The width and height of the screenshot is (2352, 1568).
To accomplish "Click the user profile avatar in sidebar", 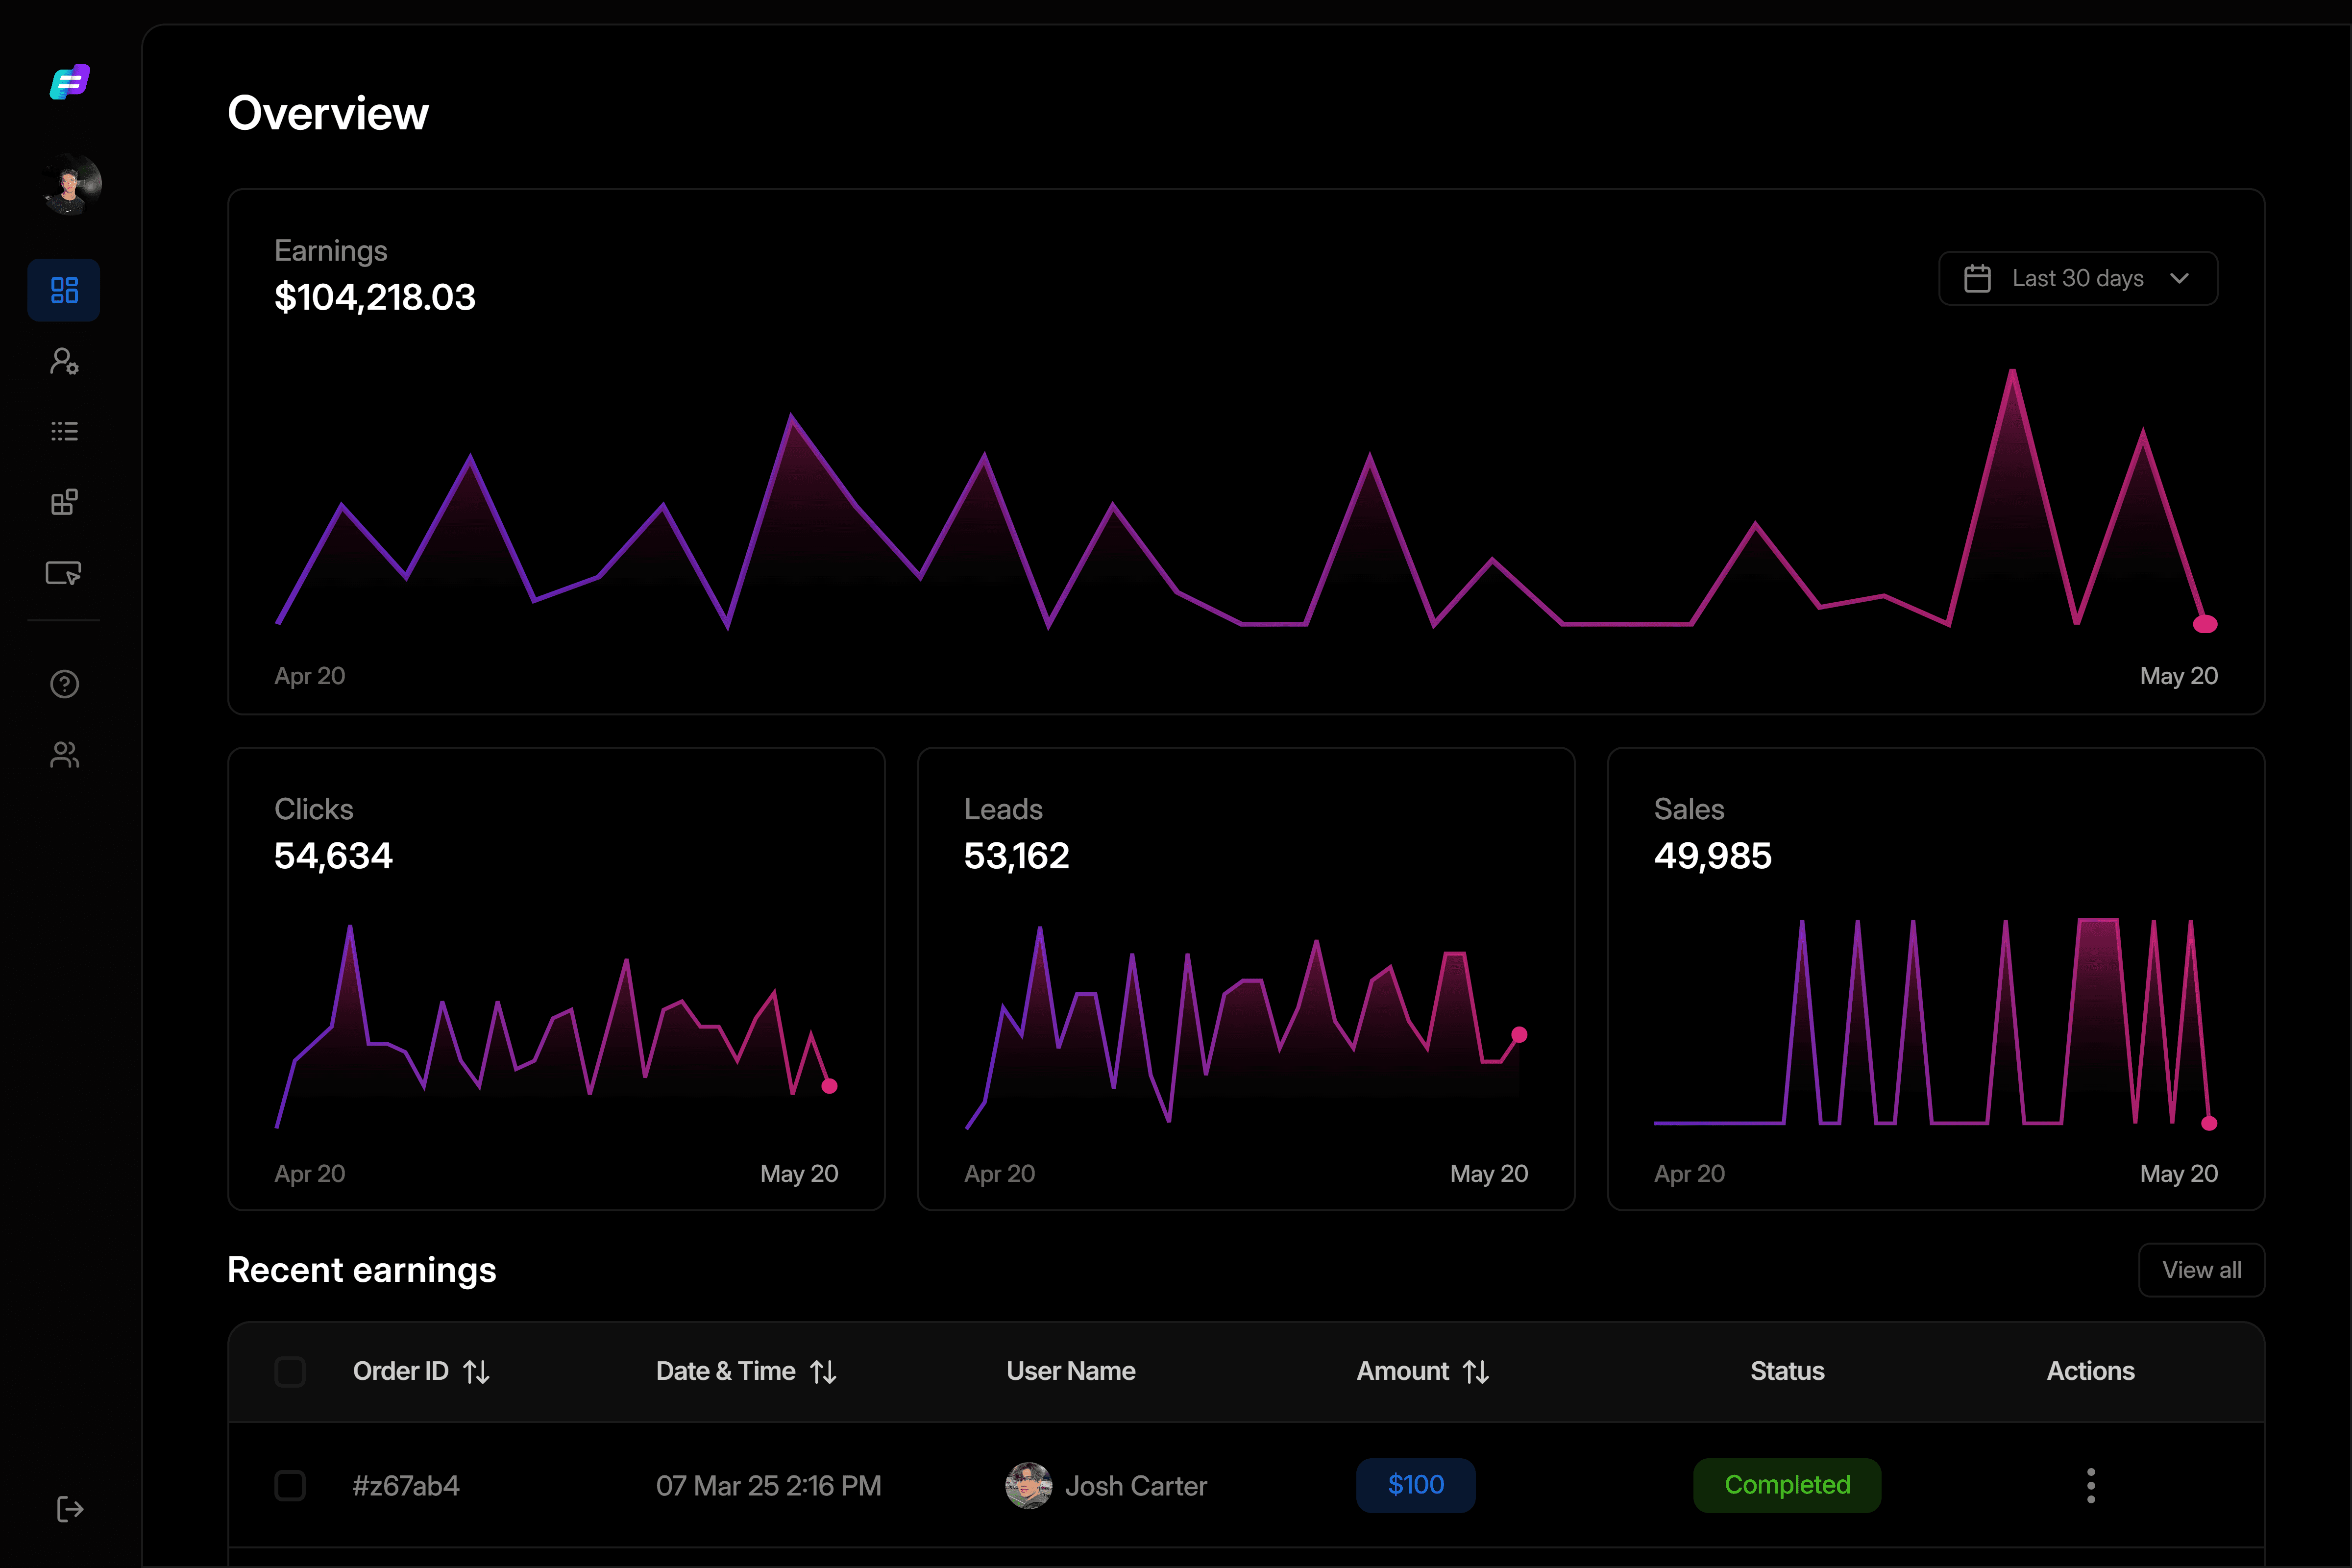I will [70, 185].
